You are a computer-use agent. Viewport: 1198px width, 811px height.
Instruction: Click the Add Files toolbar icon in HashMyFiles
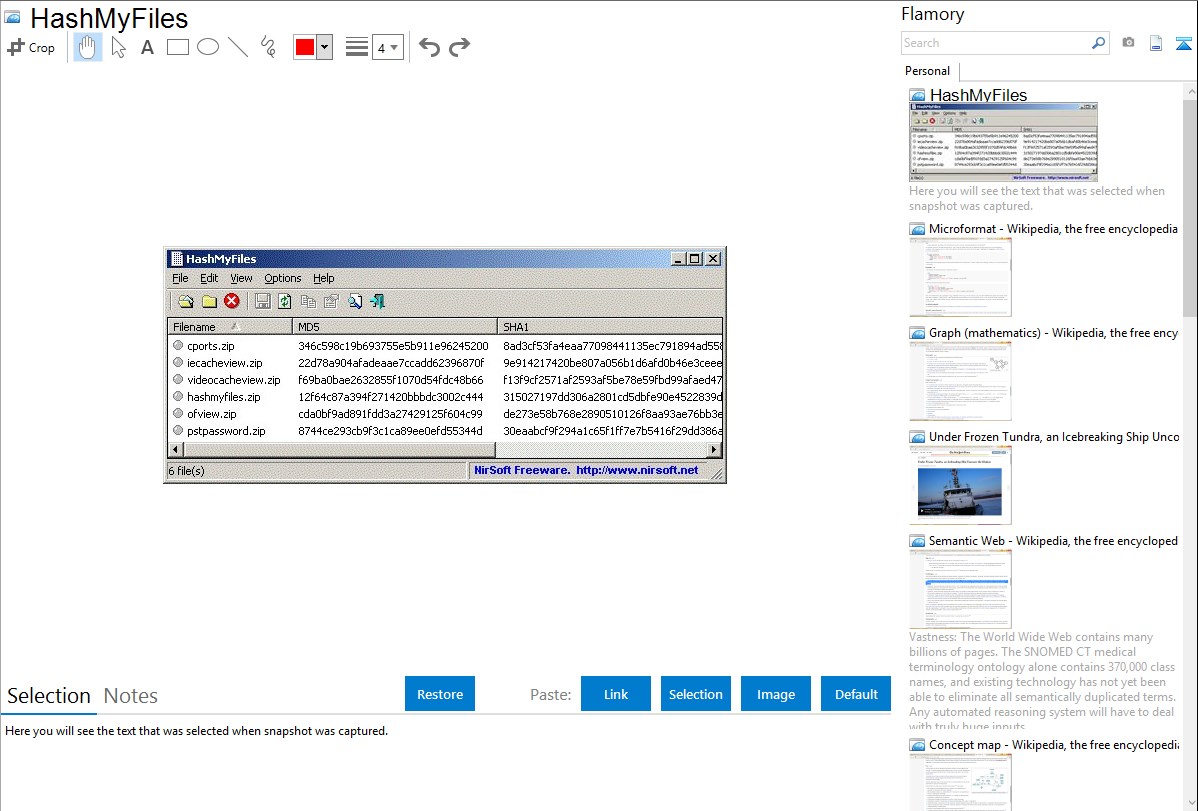(x=186, y=301)
